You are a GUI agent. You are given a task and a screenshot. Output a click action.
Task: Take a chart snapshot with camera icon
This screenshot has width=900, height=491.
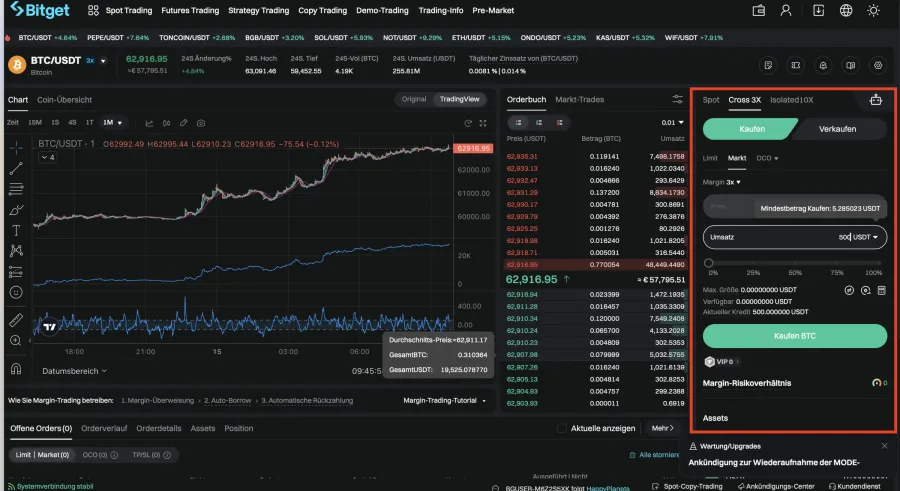[201, 122]
